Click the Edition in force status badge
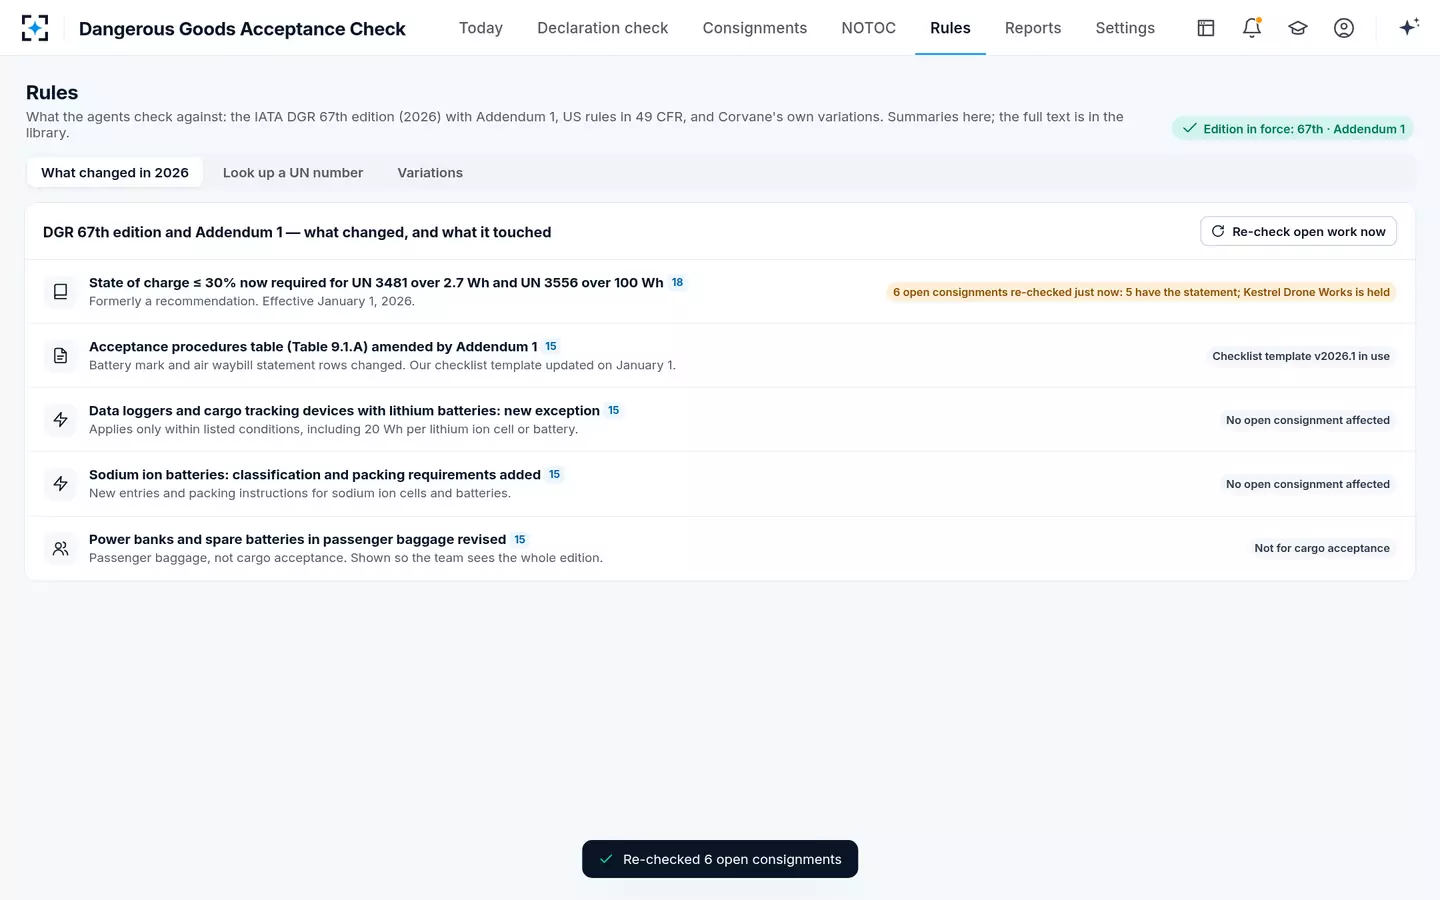Screen dimensions: 1440x900 [1292, 128]
